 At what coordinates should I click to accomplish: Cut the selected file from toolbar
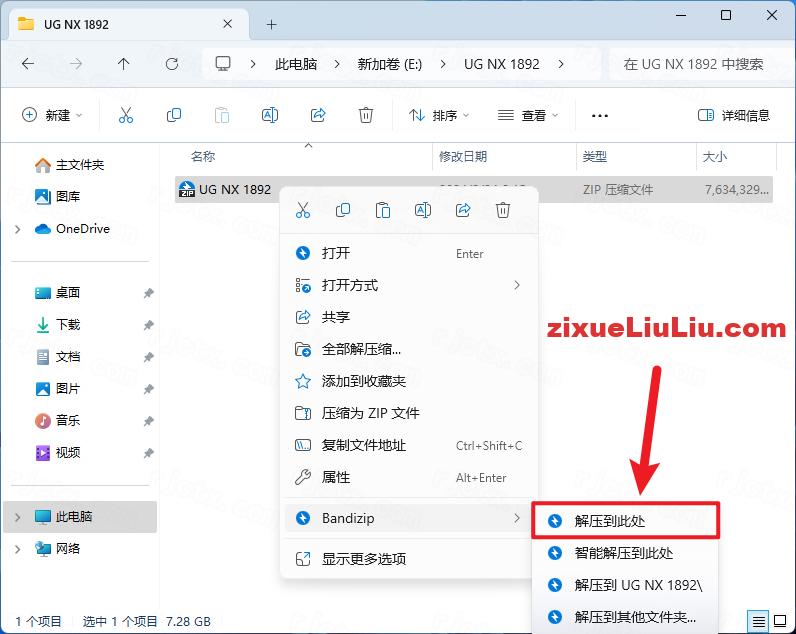point(125,115)
